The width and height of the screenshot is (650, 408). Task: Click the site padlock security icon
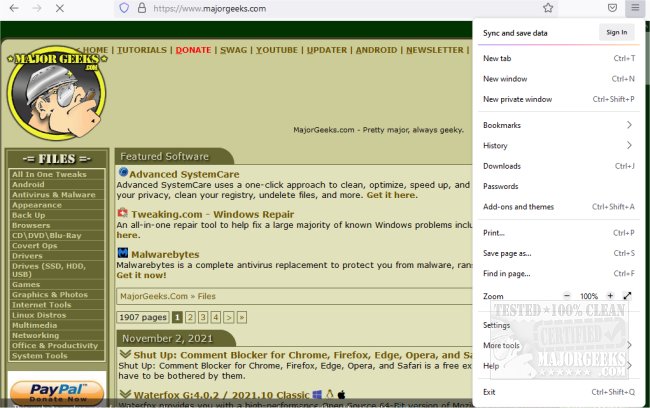(x=142, y=8)
